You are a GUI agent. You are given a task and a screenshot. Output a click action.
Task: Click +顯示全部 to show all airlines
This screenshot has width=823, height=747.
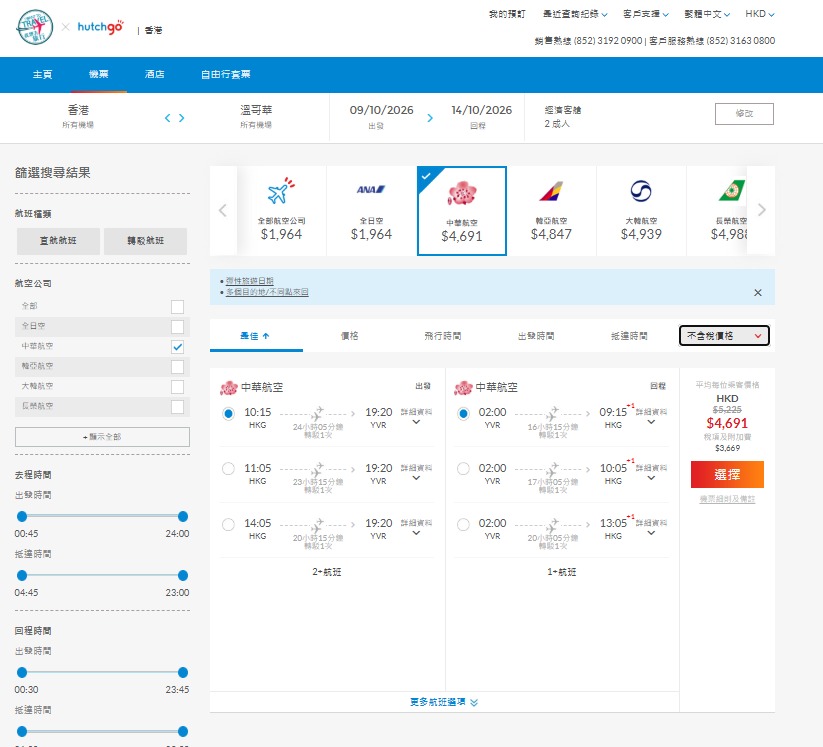pos(102,437)
